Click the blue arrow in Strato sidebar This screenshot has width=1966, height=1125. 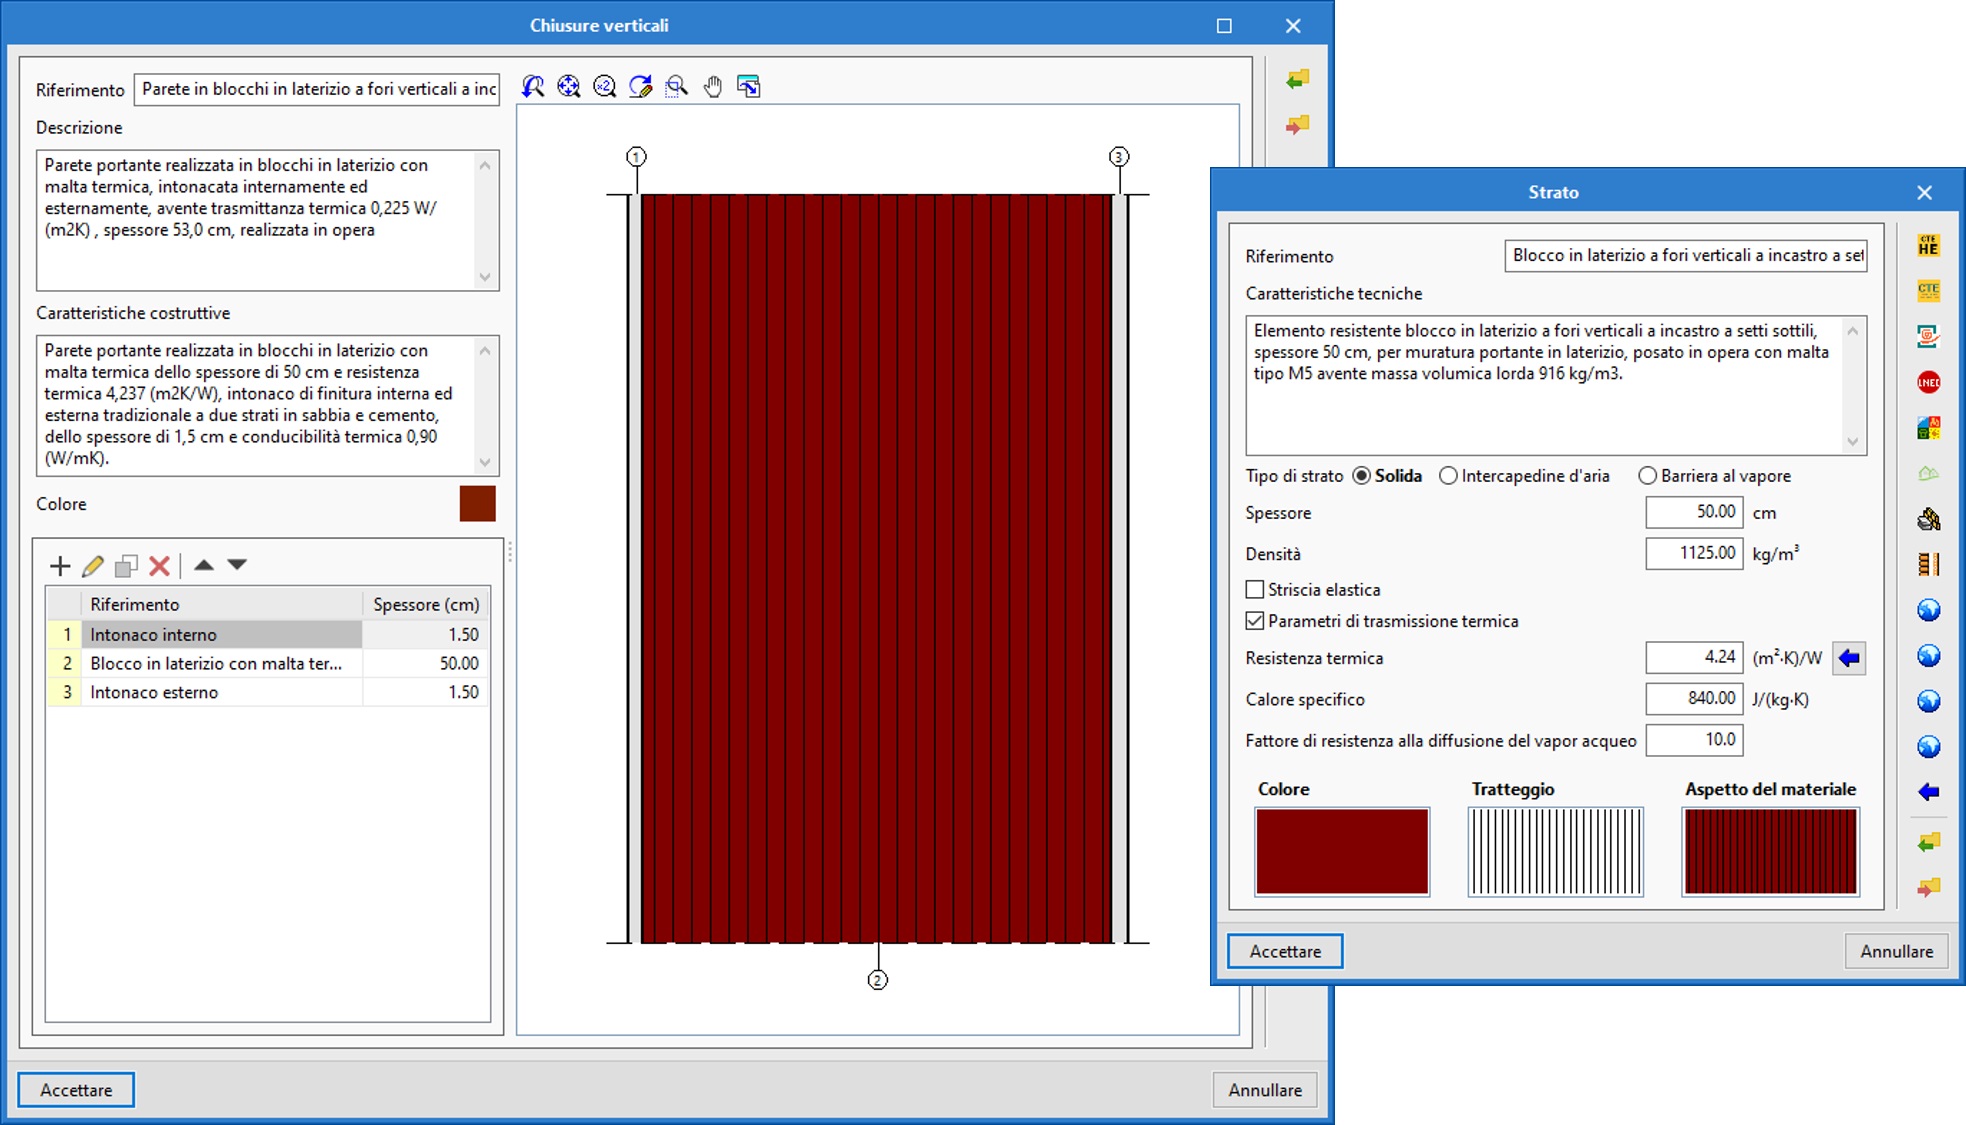pyautogui.click(x=1929, y=792)
